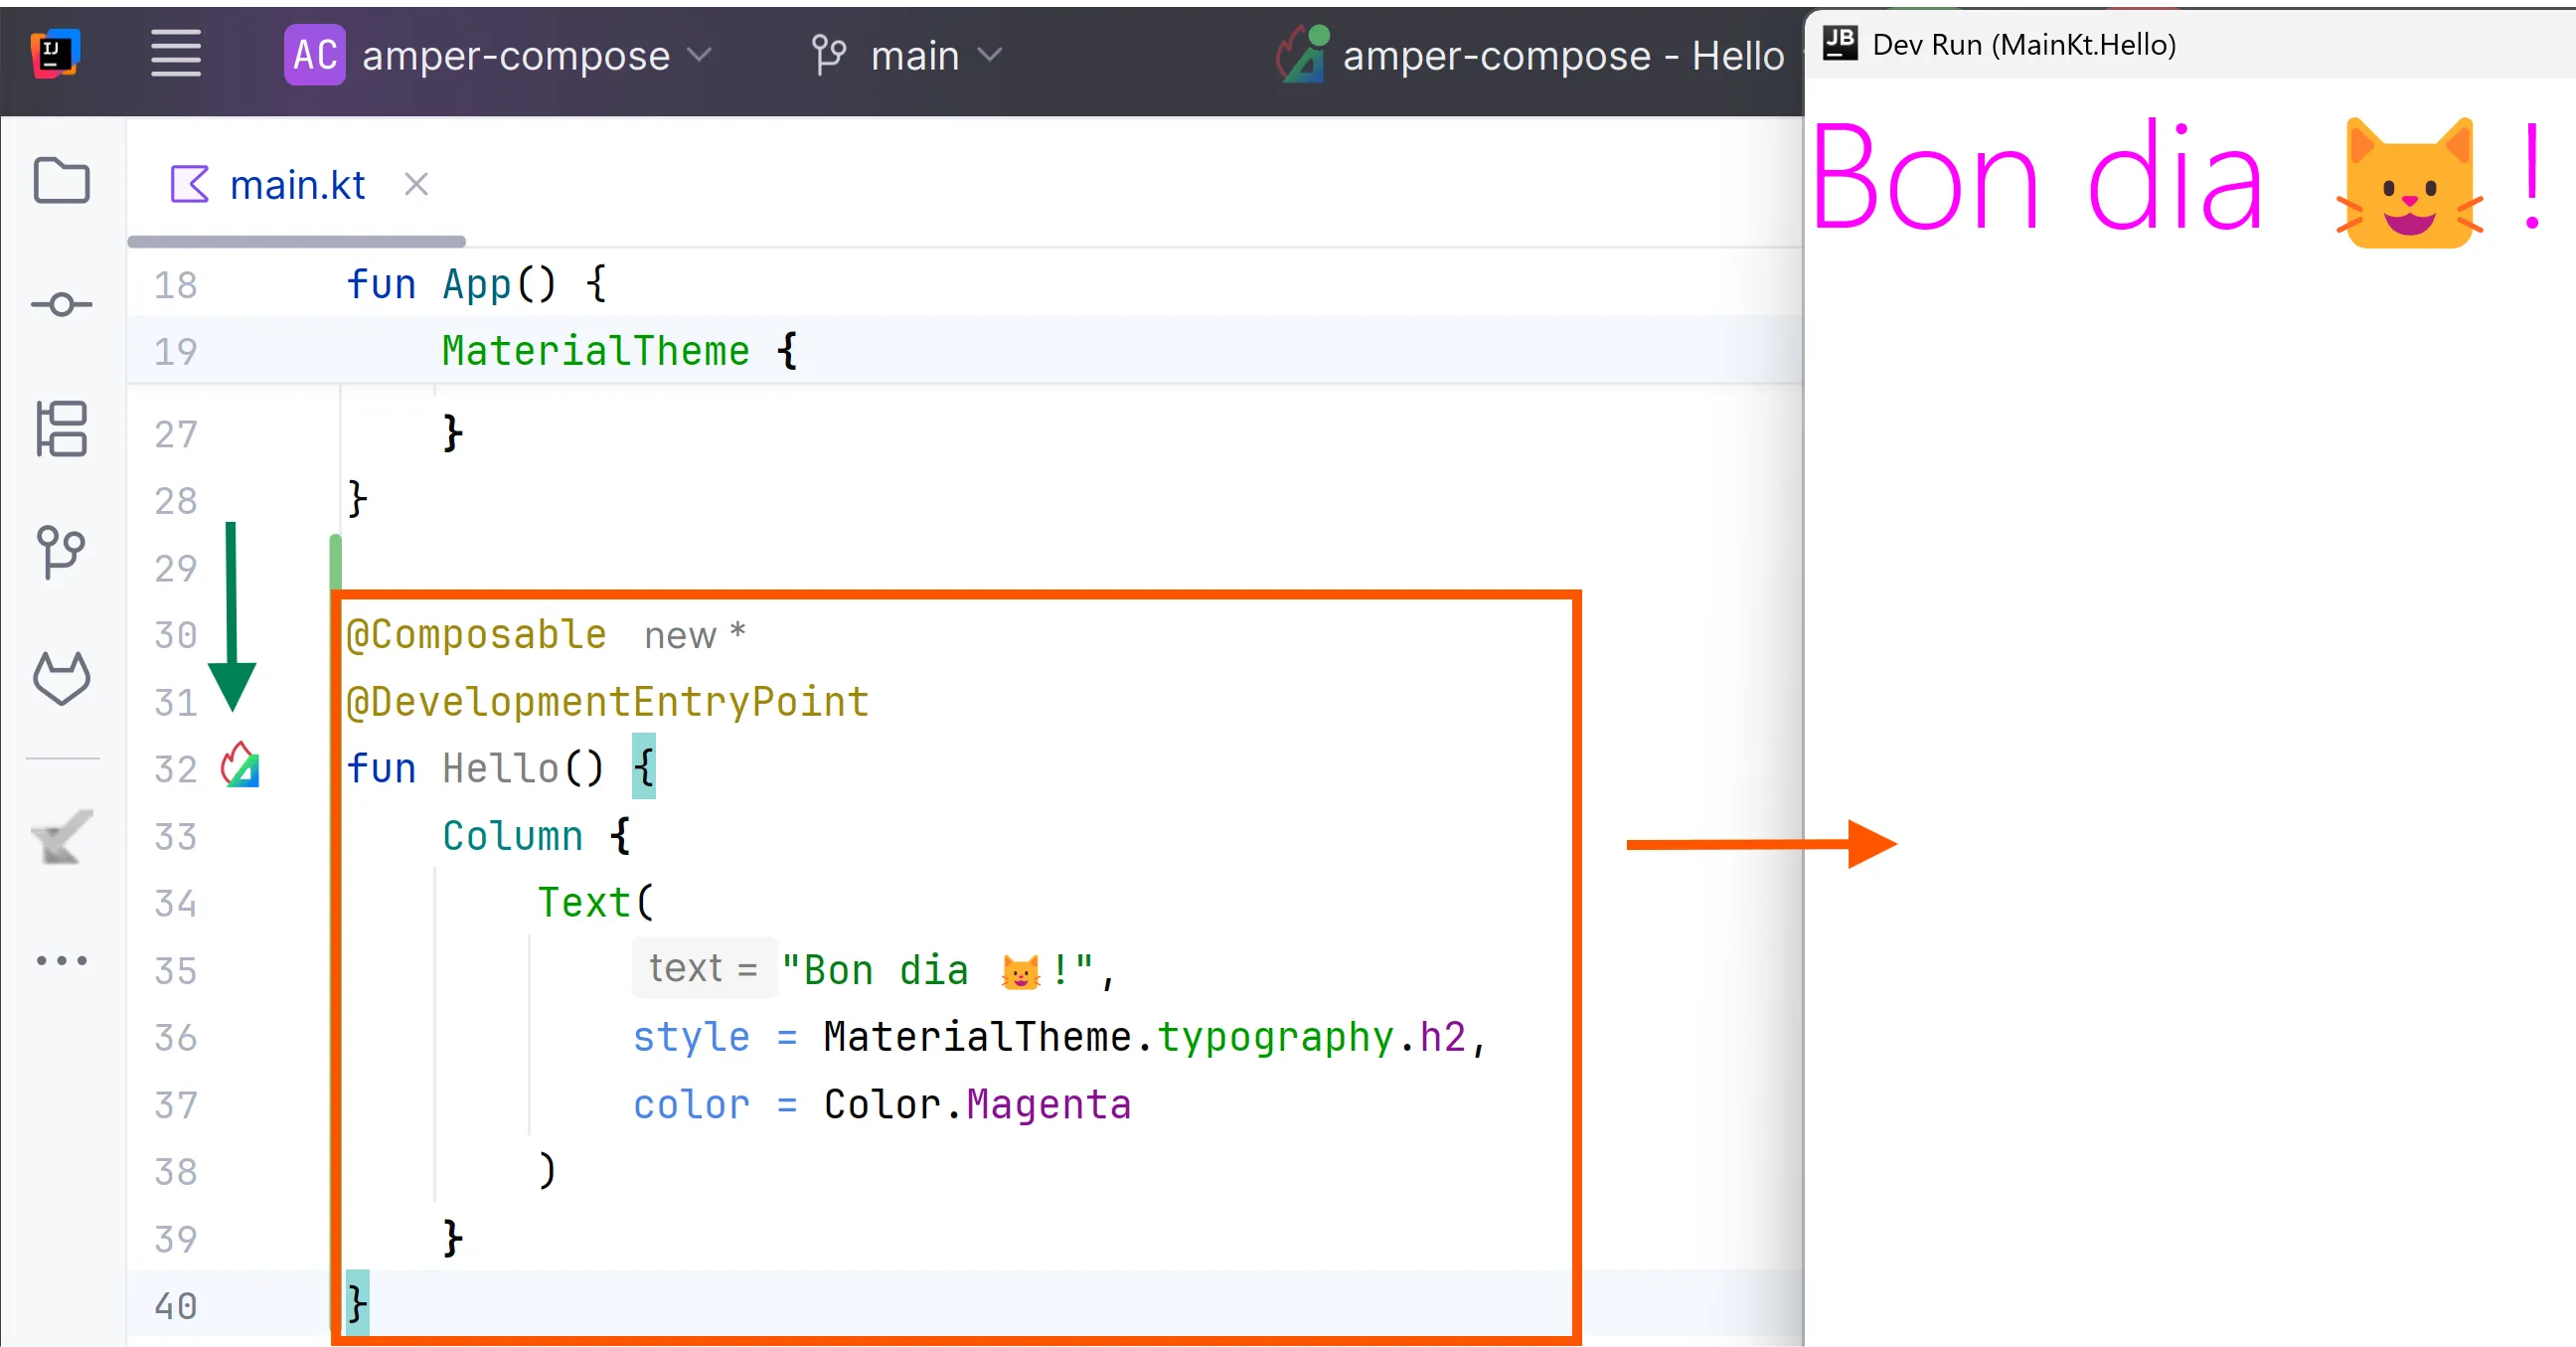2576x1347 pixels.
Task: Click the 'text =' inlay parameter hint
Action: 703,968
